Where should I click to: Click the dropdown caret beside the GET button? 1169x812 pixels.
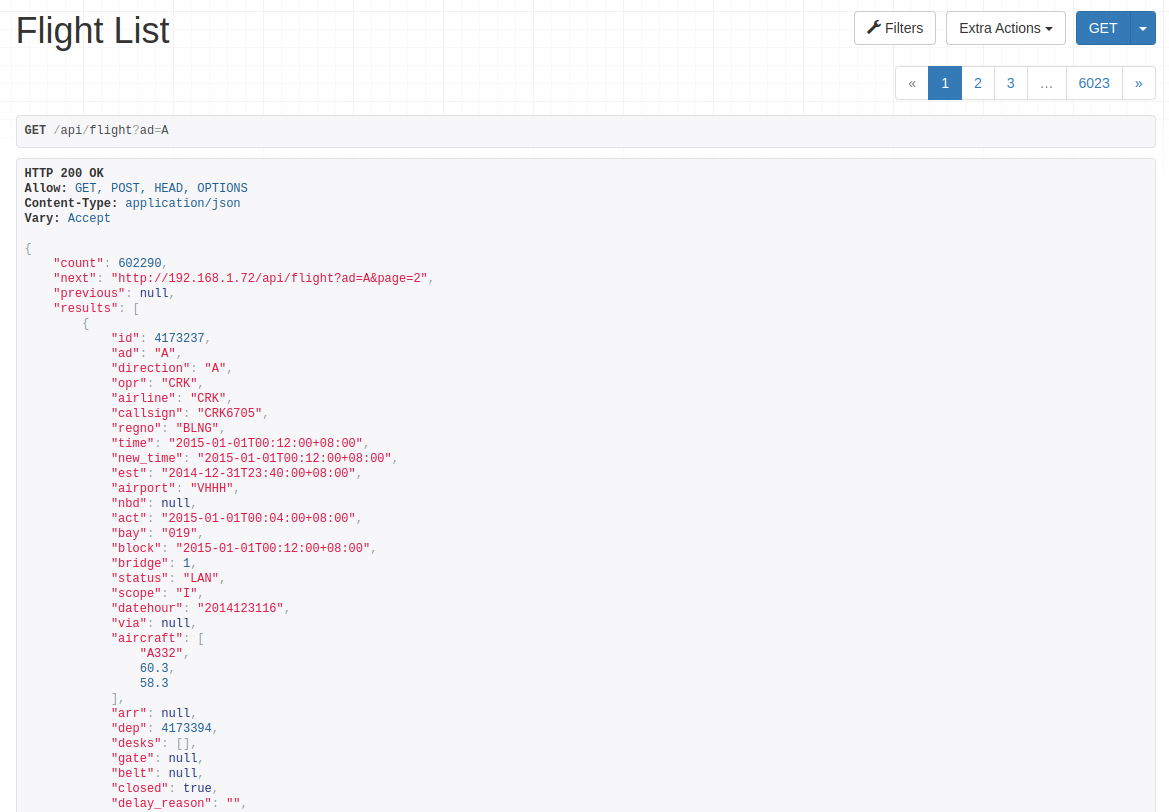(1141, 28)
